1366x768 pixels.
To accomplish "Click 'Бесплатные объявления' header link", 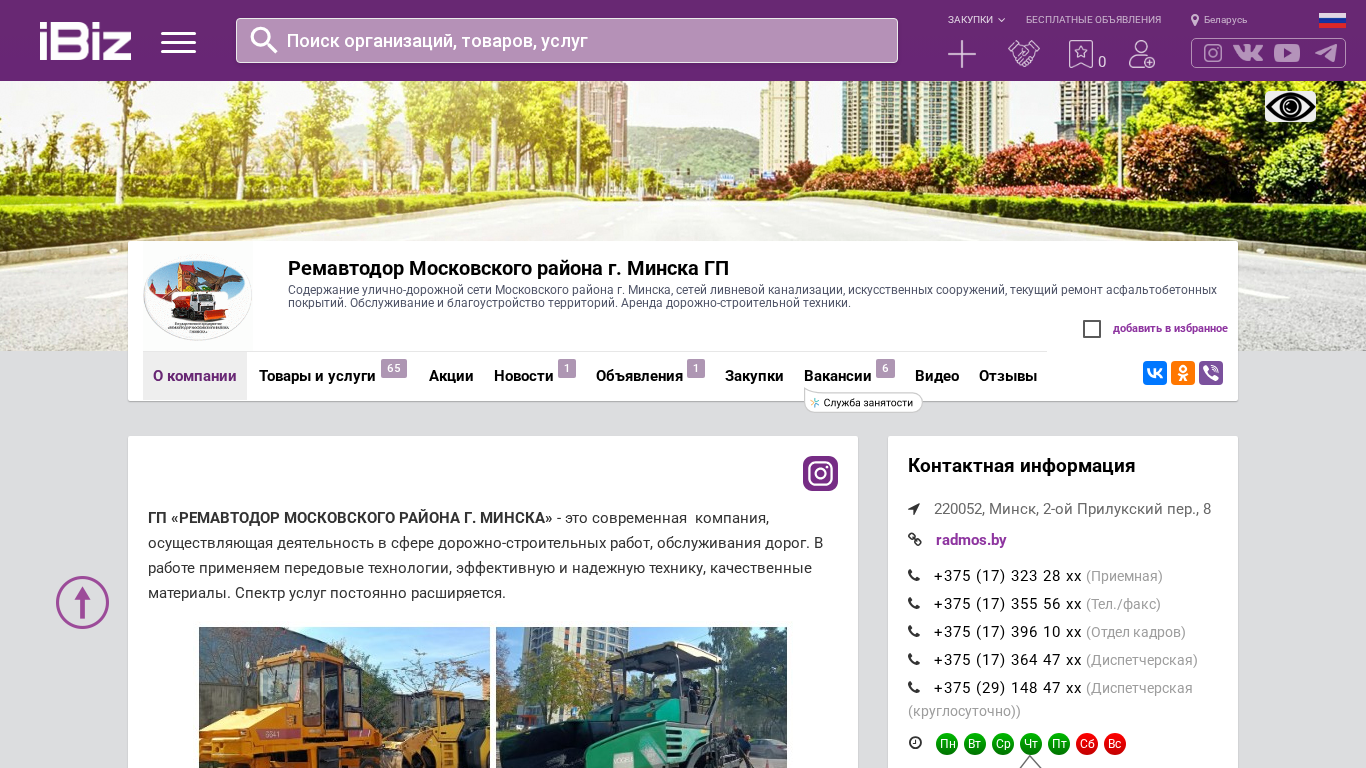I will 1093,20.
